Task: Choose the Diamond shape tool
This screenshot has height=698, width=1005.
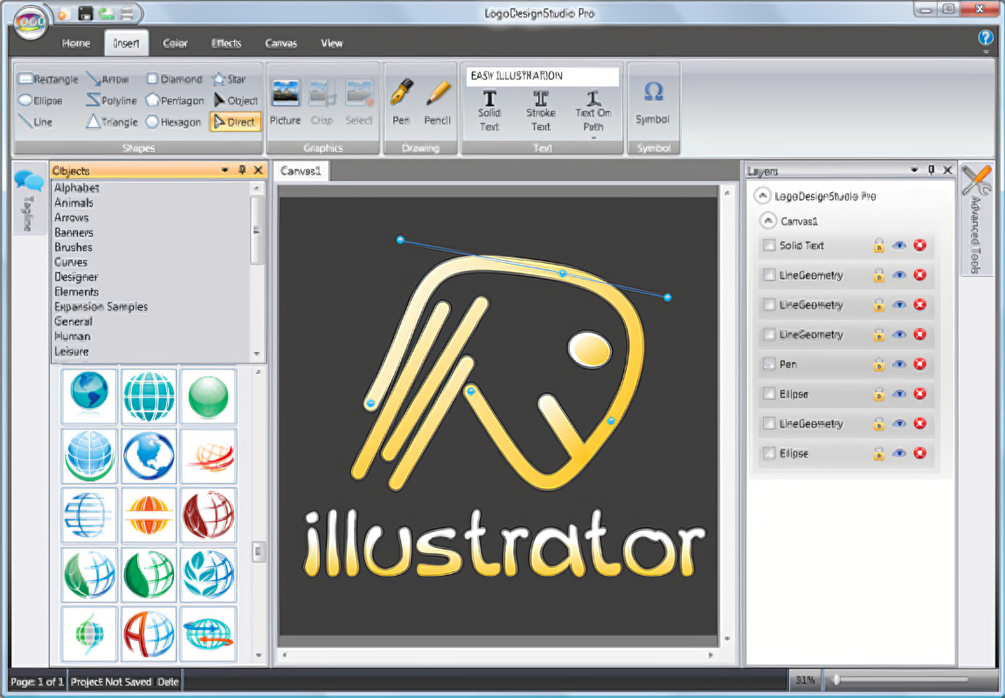Action: tap(174, 79)
